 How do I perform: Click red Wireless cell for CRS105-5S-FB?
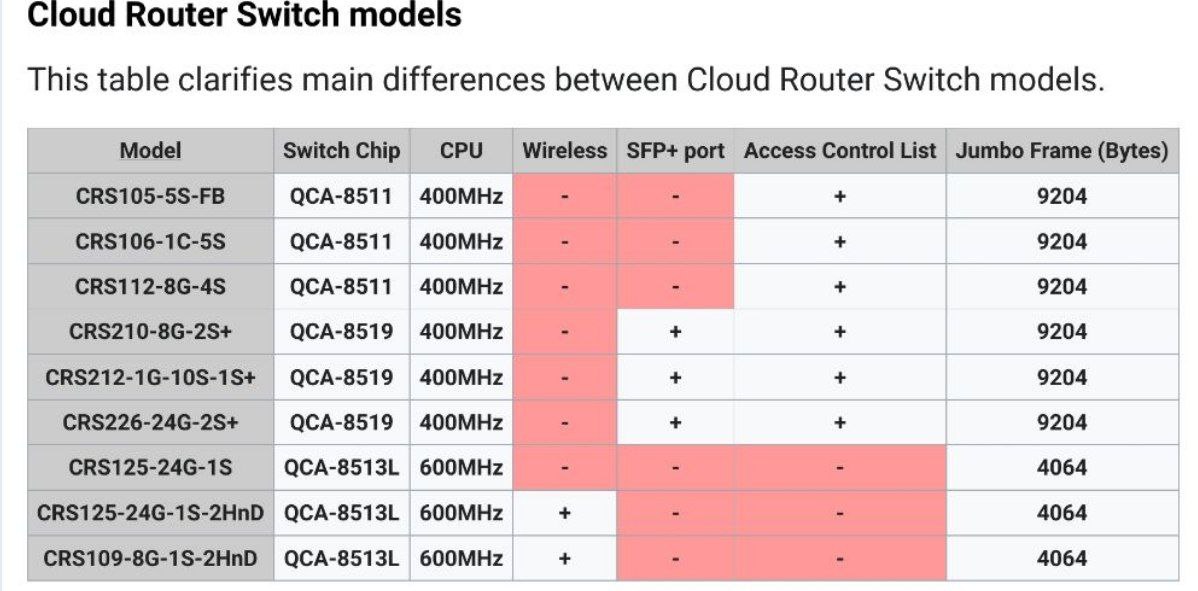click(565, 196)
